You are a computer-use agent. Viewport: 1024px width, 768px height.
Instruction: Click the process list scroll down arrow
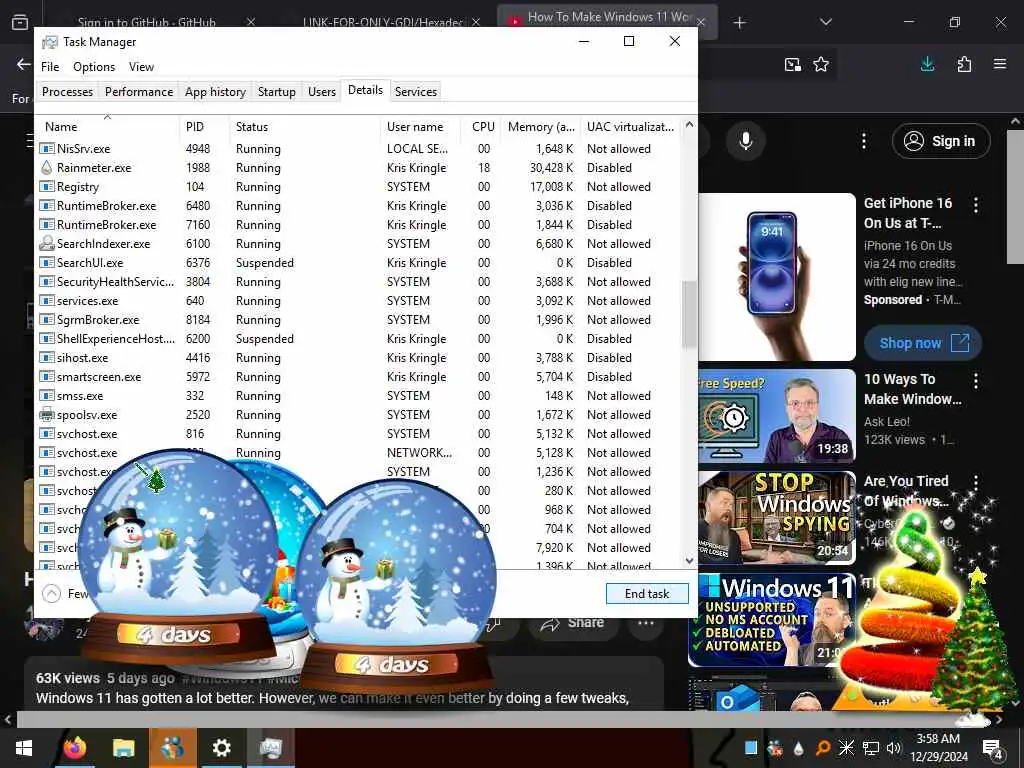(x=689, y=560)
